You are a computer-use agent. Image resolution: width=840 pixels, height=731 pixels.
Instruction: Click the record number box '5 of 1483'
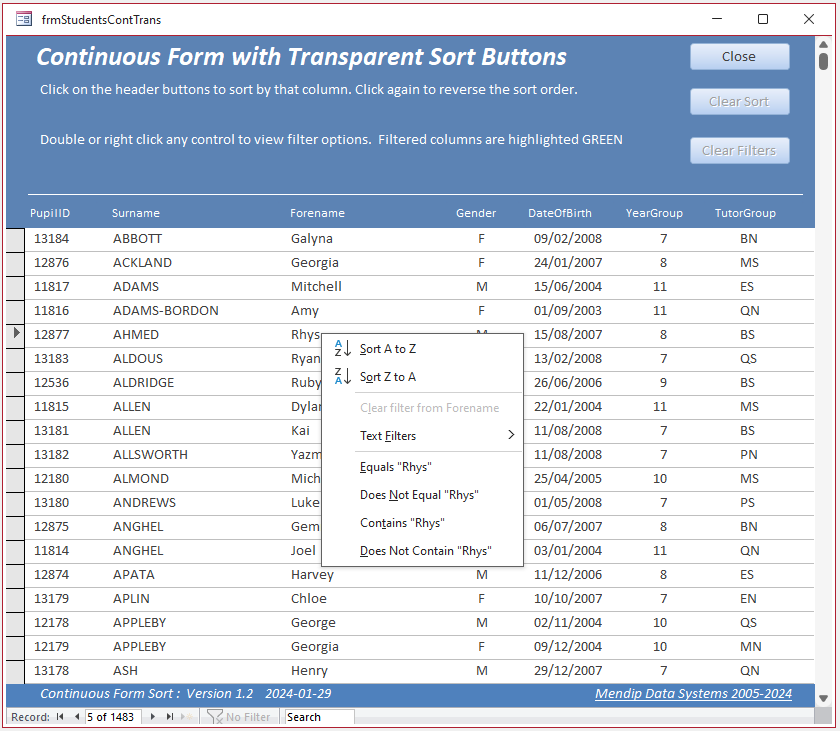coord(113,717)
